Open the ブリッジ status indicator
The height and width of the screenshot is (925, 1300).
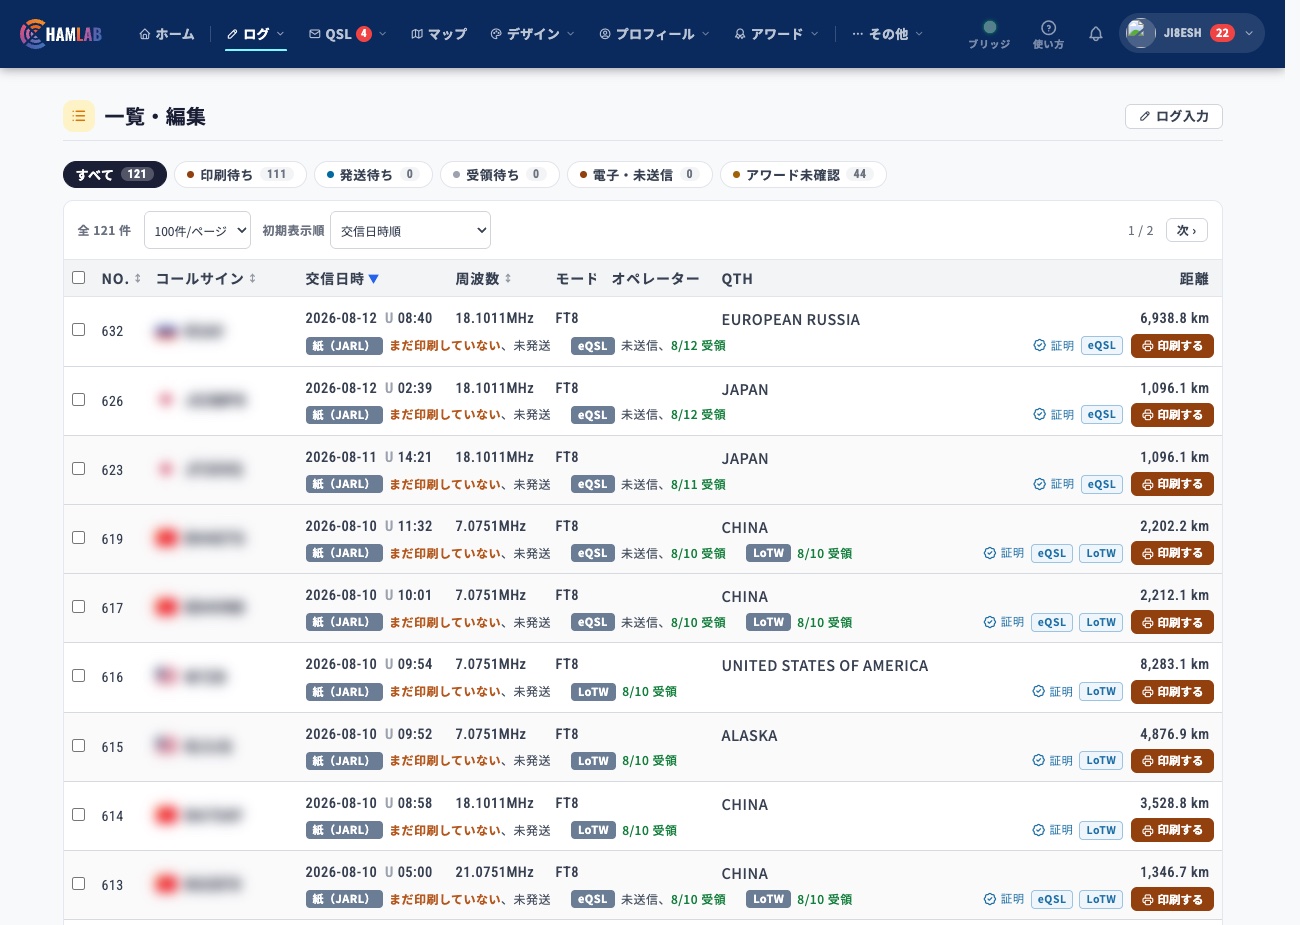(x=989, y=34)
